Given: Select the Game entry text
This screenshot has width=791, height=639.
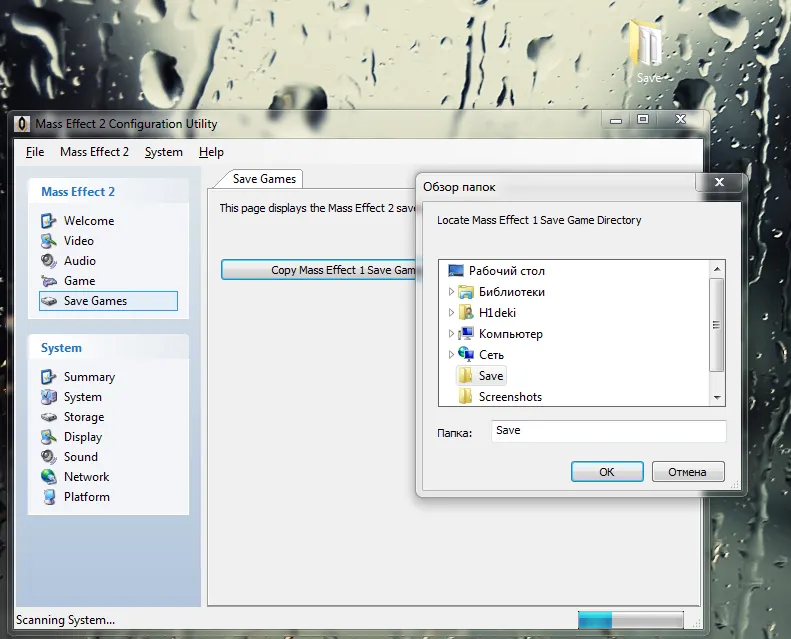Looking at the screenshot, I should pos(79,281).
